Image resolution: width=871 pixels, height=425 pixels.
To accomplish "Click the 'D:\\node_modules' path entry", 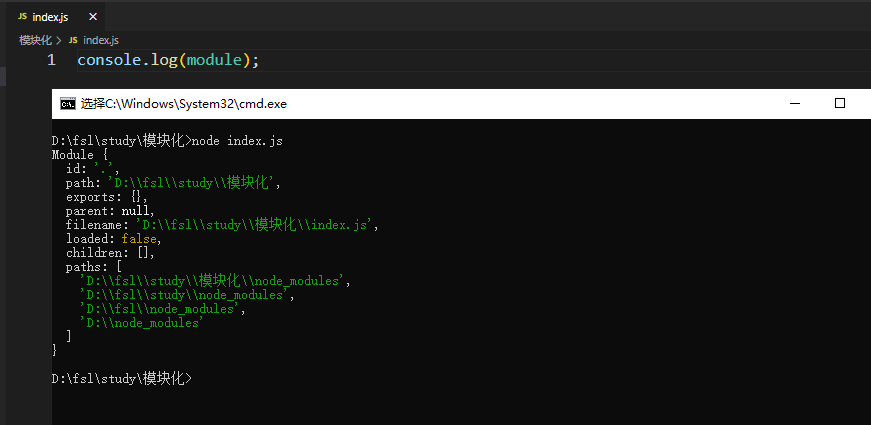I will [142, 322].
